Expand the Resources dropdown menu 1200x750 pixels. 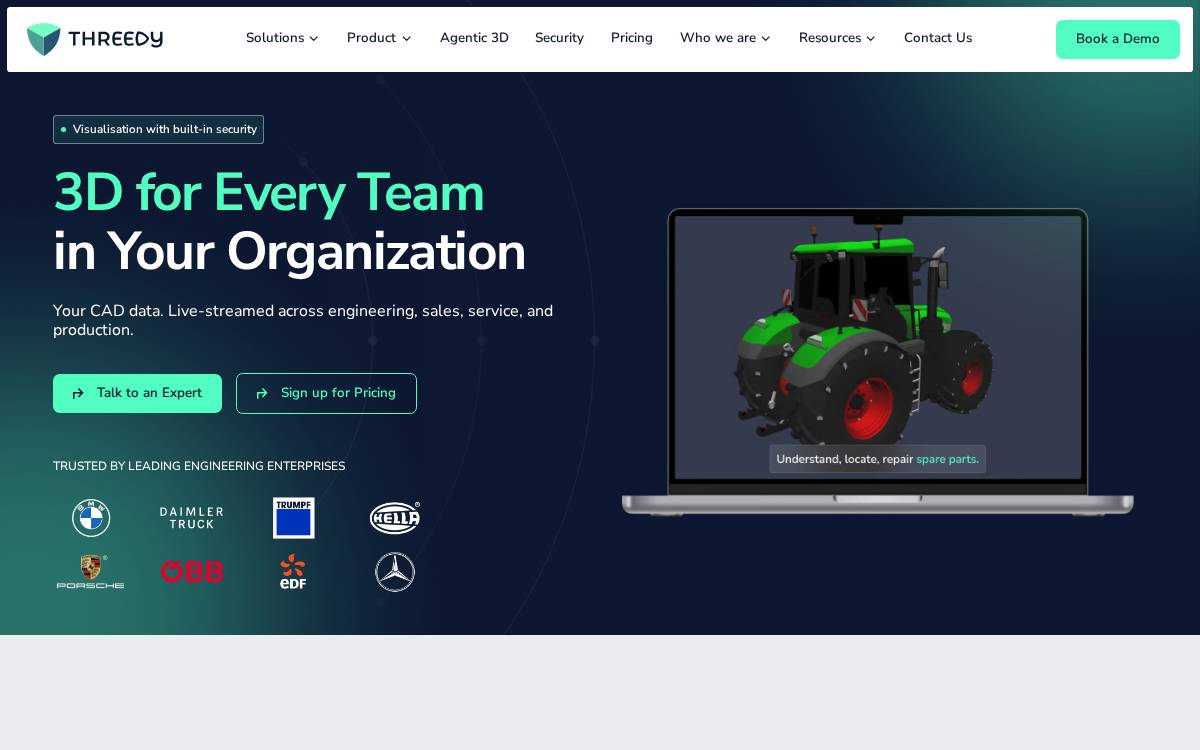click(x=837, y=38)
